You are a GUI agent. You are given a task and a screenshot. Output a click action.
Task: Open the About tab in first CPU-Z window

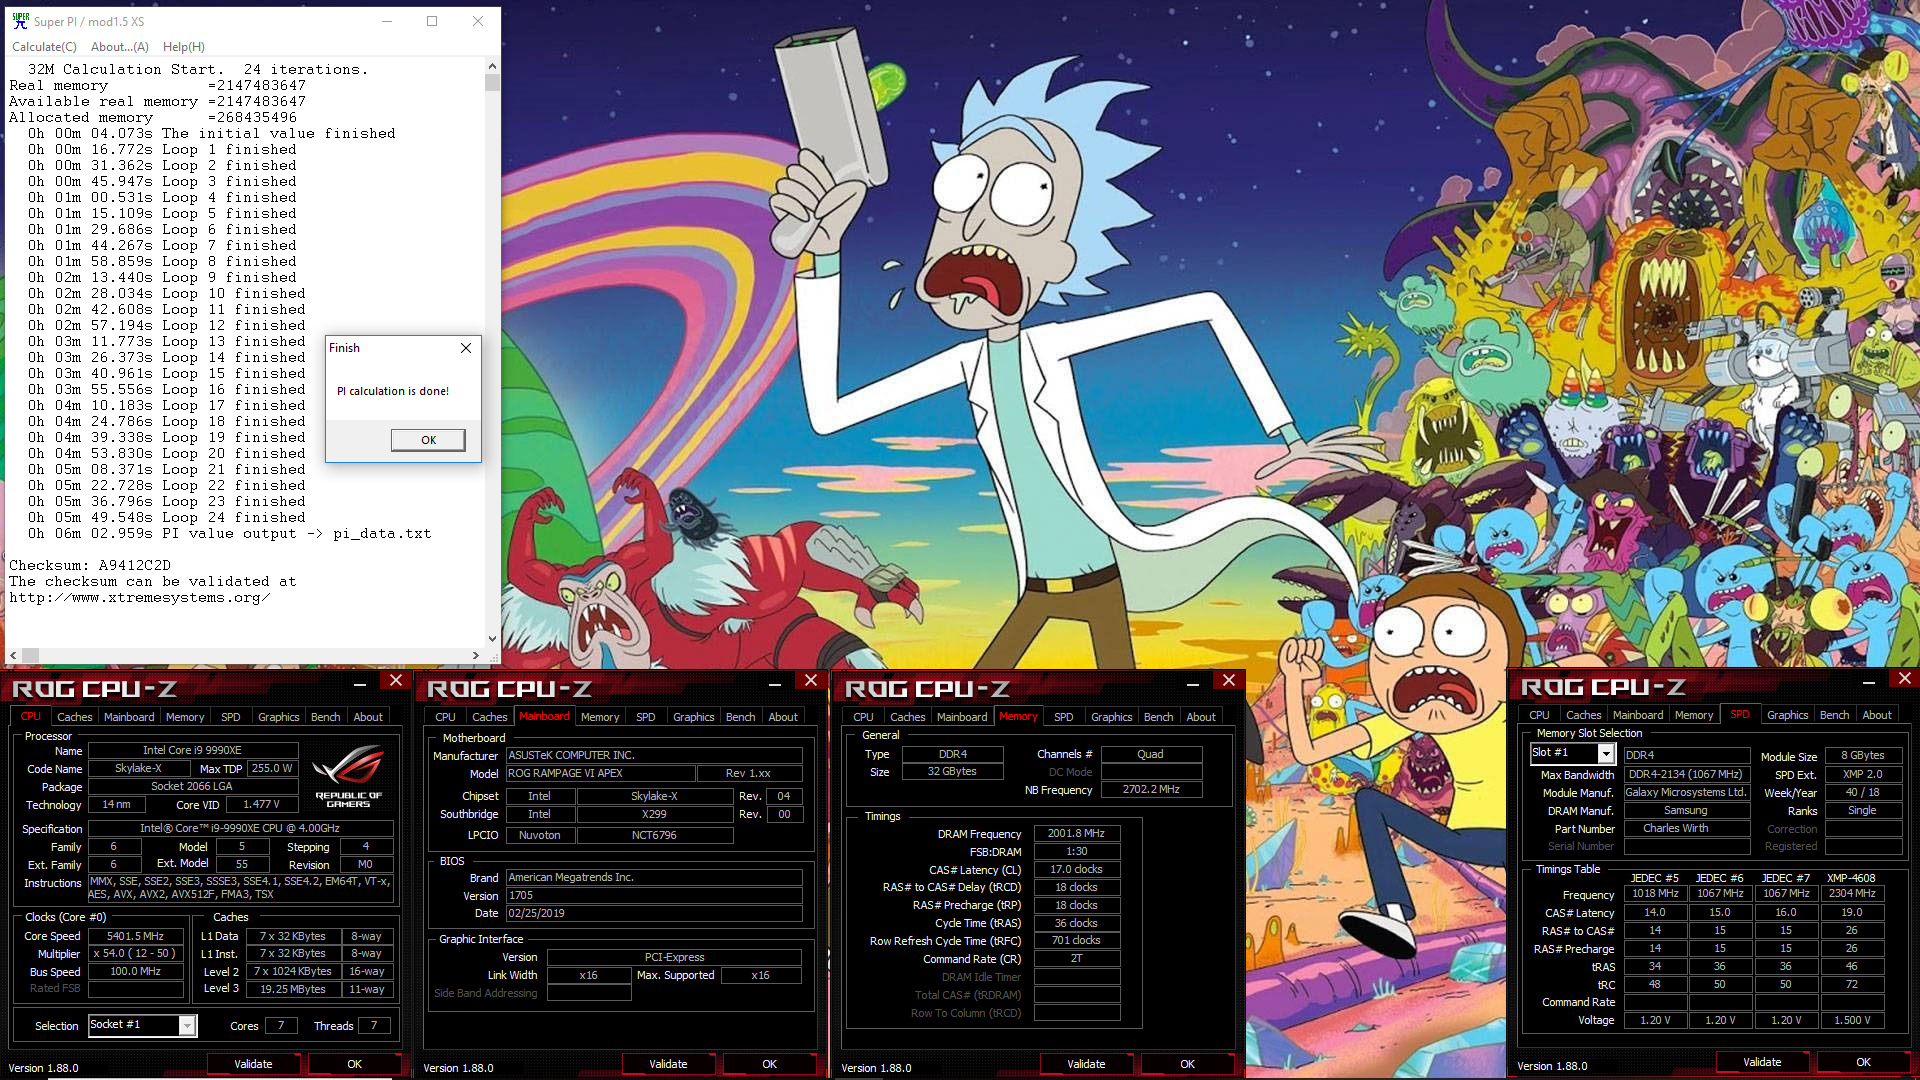[368, 717]
